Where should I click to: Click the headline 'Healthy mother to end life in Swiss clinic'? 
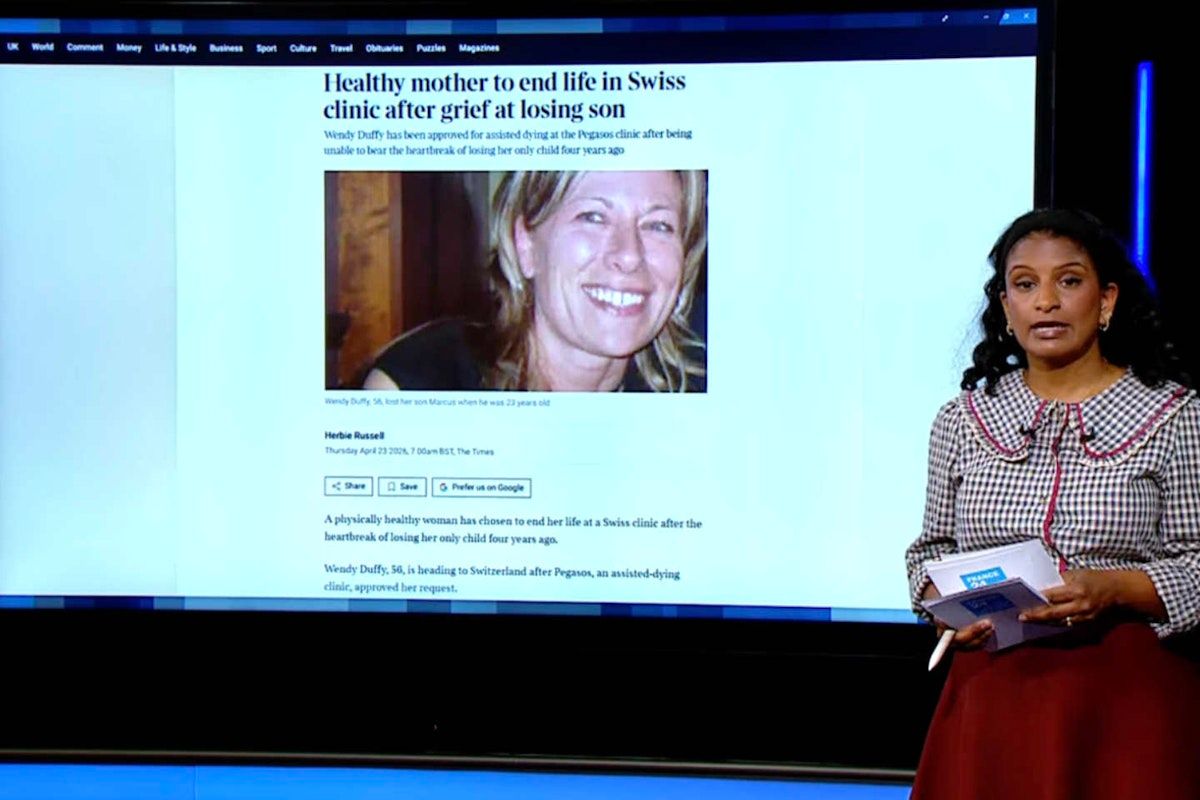(x=504, y=96)
